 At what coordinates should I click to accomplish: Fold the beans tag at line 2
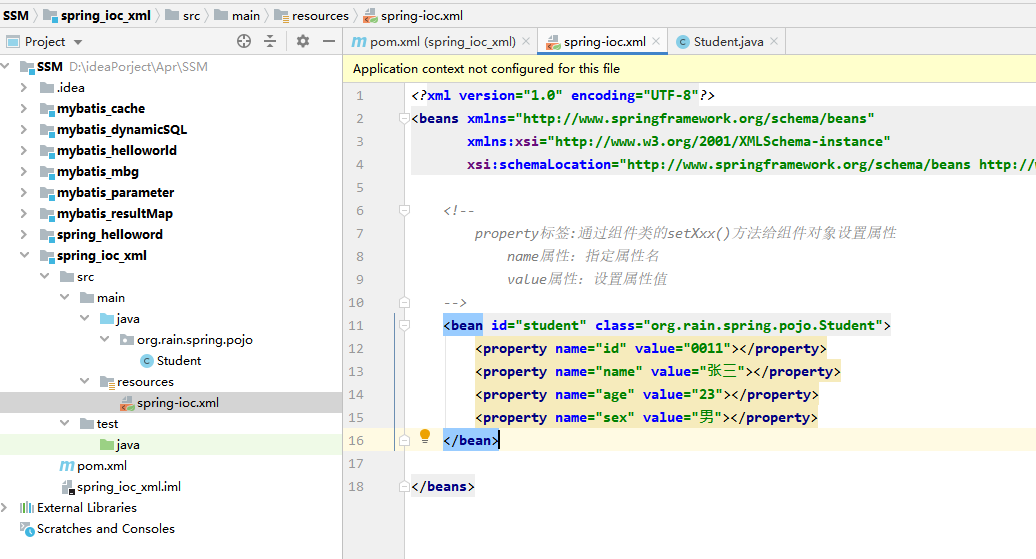coord(404,118)
